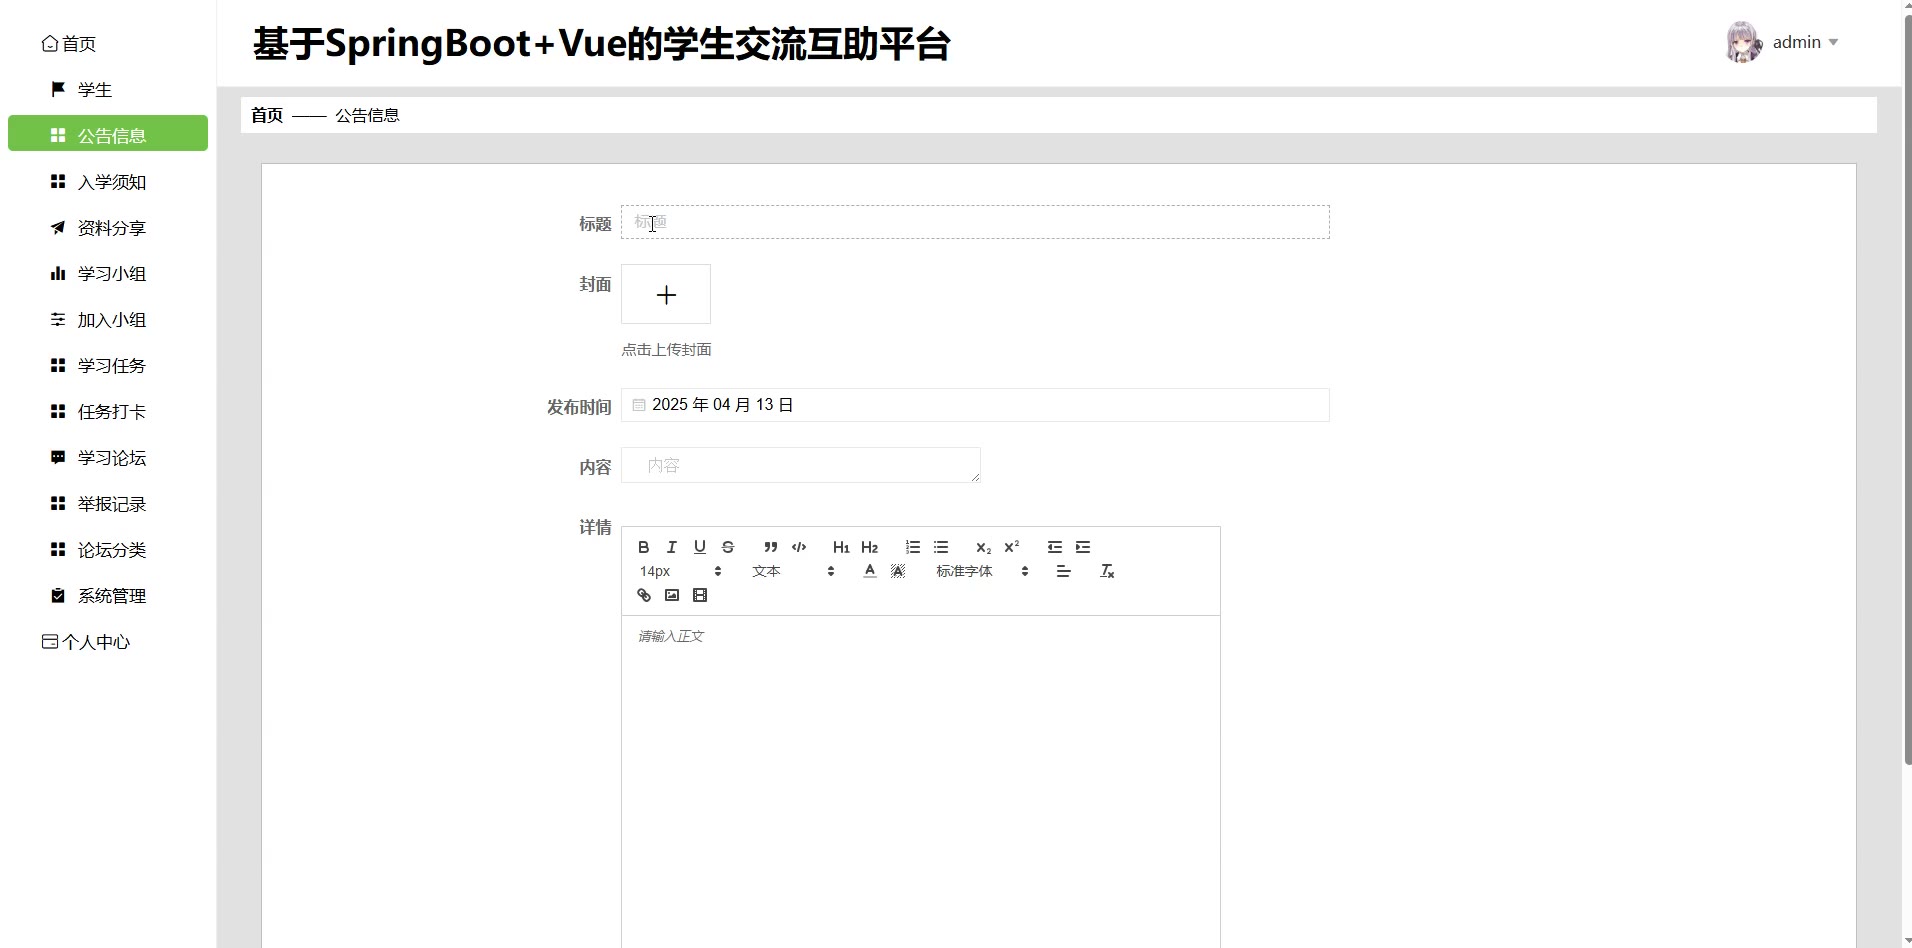
Task: Open 加入小组 in the sidebar
Action: click(x=108, y=320)
